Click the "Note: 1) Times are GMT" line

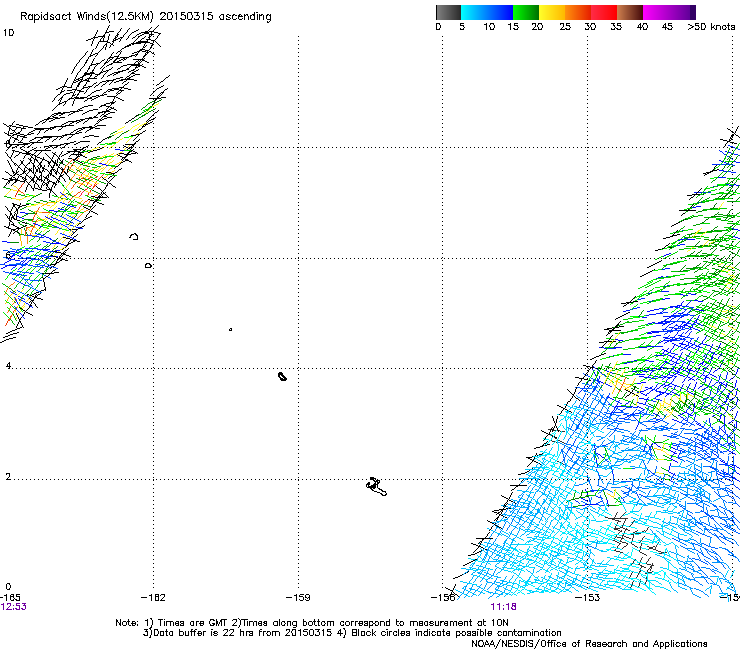(x=312, y=623)
